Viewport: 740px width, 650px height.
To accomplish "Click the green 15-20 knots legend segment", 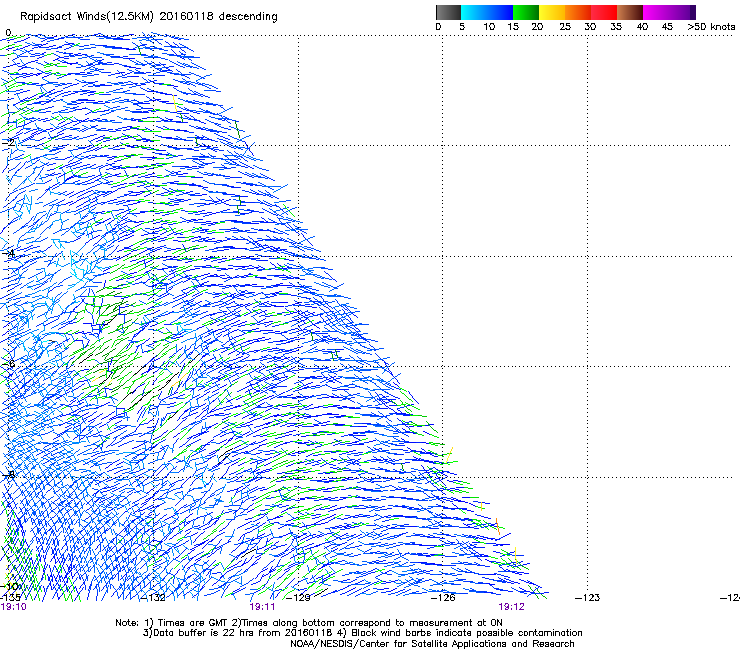I will coord(526,12).
